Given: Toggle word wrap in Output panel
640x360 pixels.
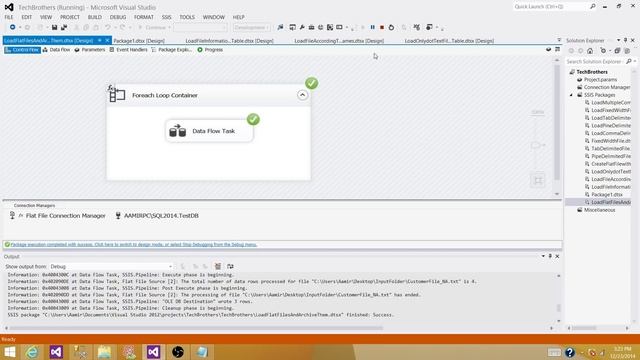Looking at the screenshot, I should point(230,266).
